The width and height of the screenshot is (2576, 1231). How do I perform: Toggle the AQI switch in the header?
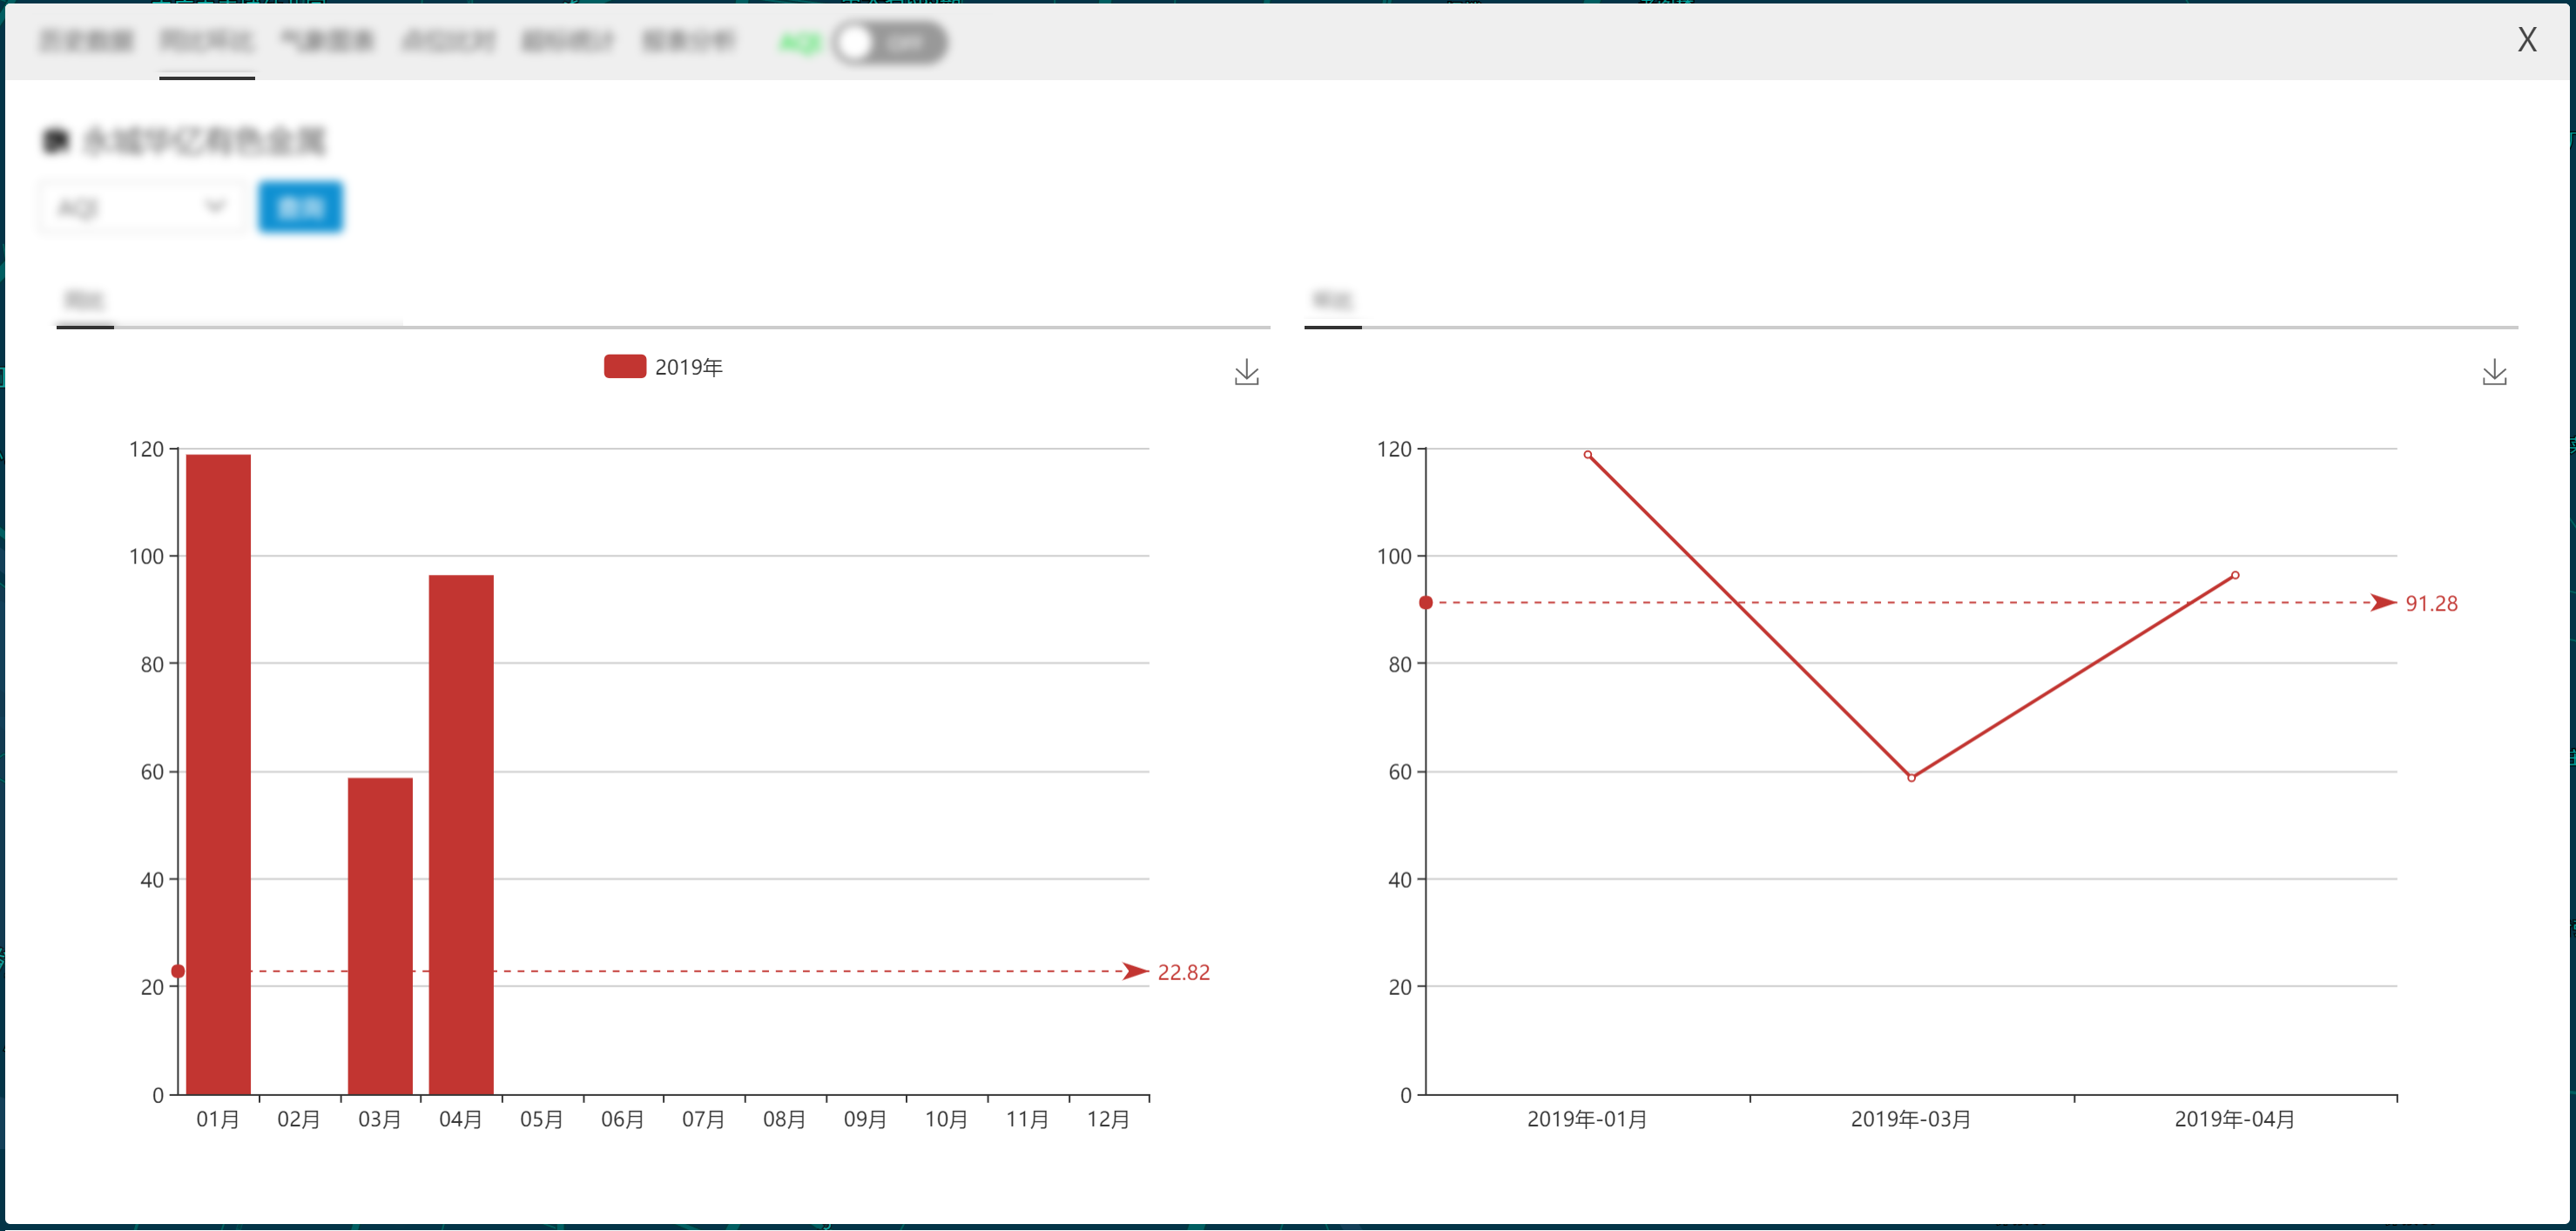(x=889, y=42)
